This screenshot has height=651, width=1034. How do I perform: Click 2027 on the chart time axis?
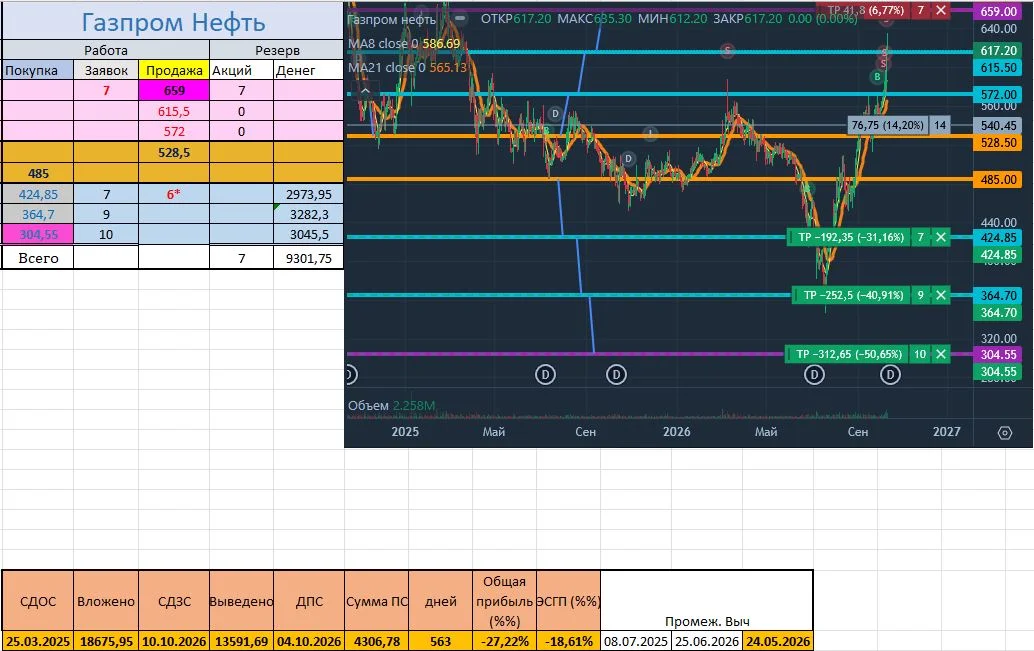tap(946, 431)
